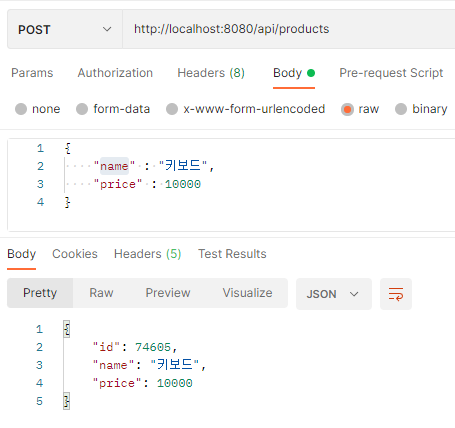
Task: Switch to Raw response view
Action: tap(101, 293)
